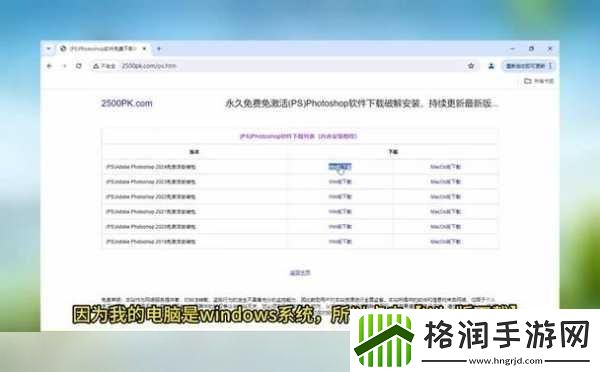
Task: Select the Adobe Photoshop 2021 row name
Action: [151, 212]
